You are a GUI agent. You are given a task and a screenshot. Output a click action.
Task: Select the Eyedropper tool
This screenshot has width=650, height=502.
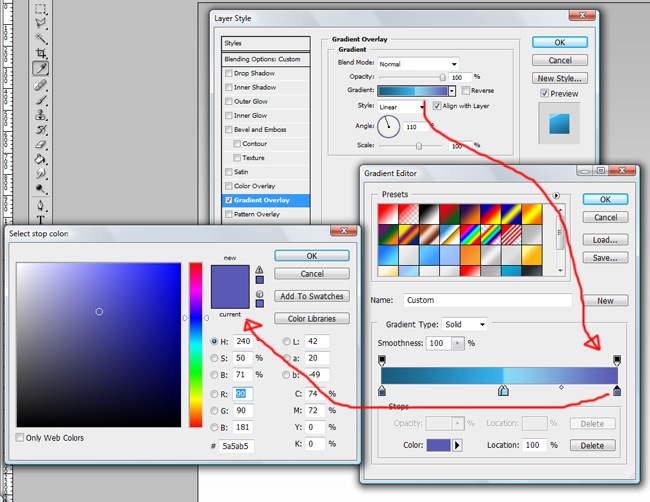[41, 68]
